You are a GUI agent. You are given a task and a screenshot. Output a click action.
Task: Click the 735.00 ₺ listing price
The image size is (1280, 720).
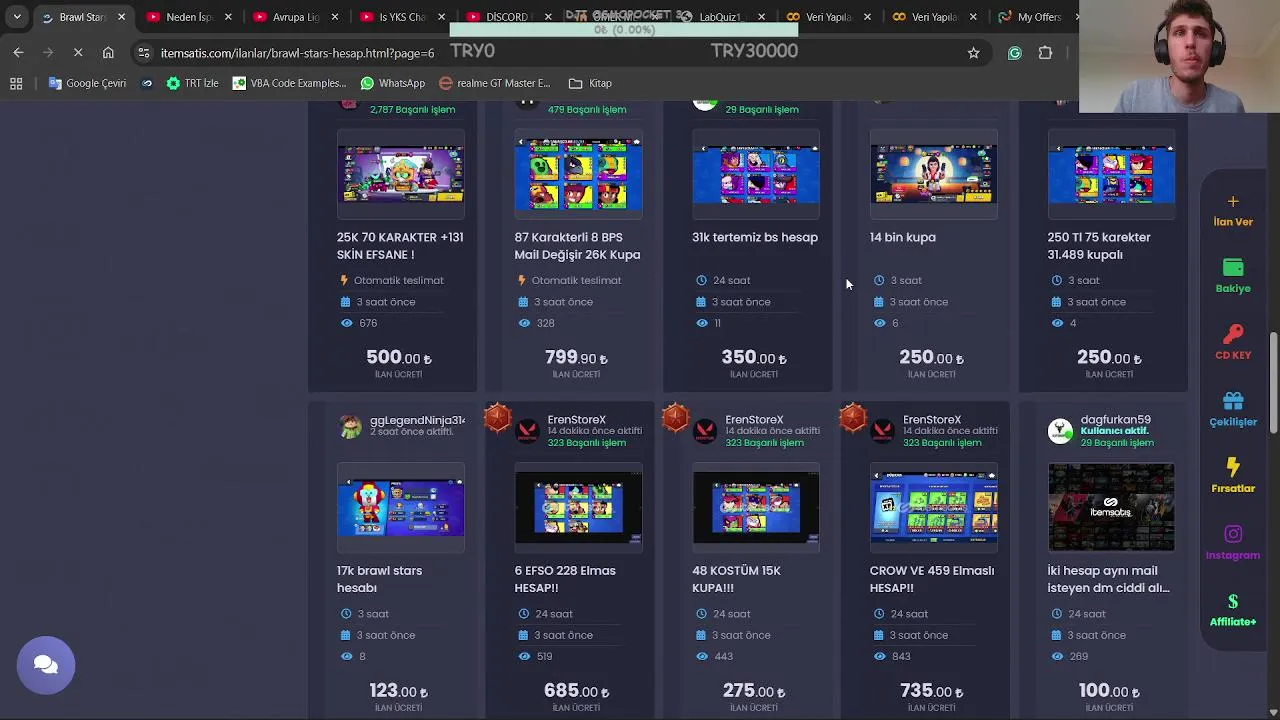coord(932,691)
